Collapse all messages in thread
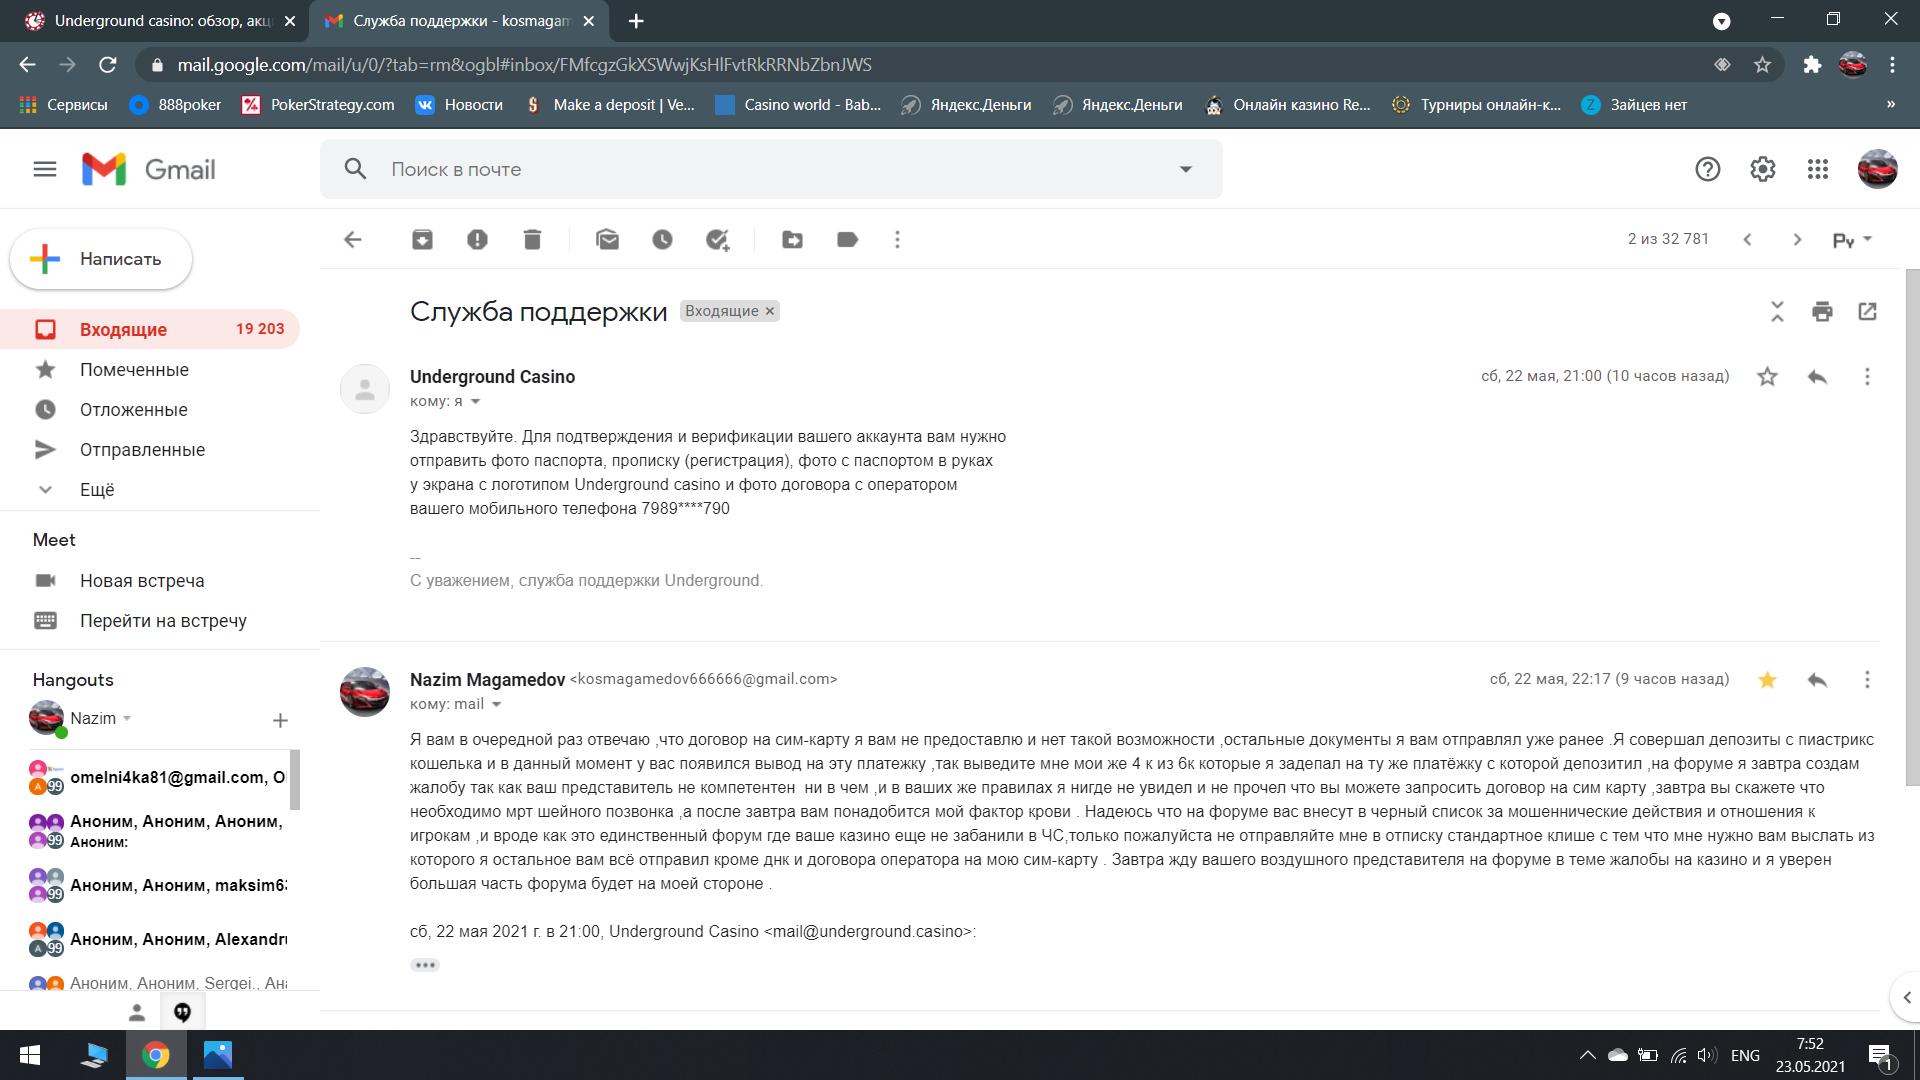The width and height of the screenshot is (1920, 1080). 1777,311
